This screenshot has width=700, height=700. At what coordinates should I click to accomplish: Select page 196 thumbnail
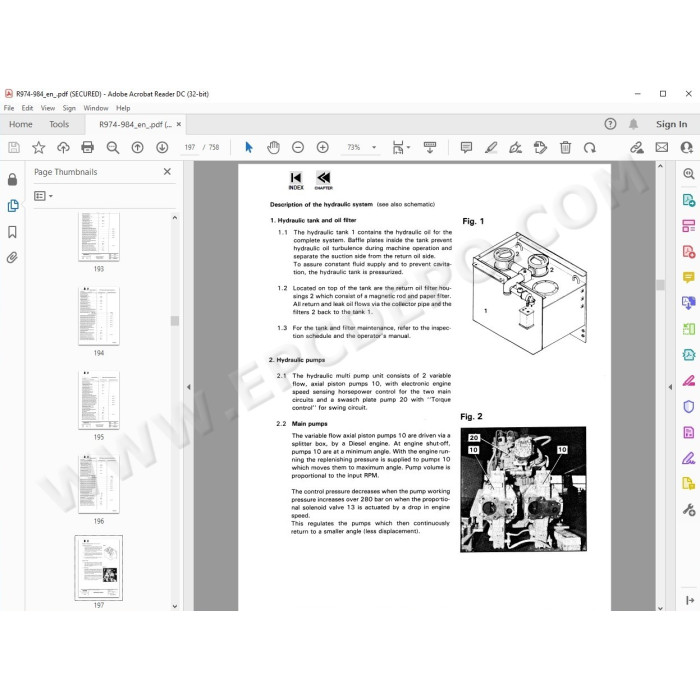pyautogui.click(x=99, y=484)
